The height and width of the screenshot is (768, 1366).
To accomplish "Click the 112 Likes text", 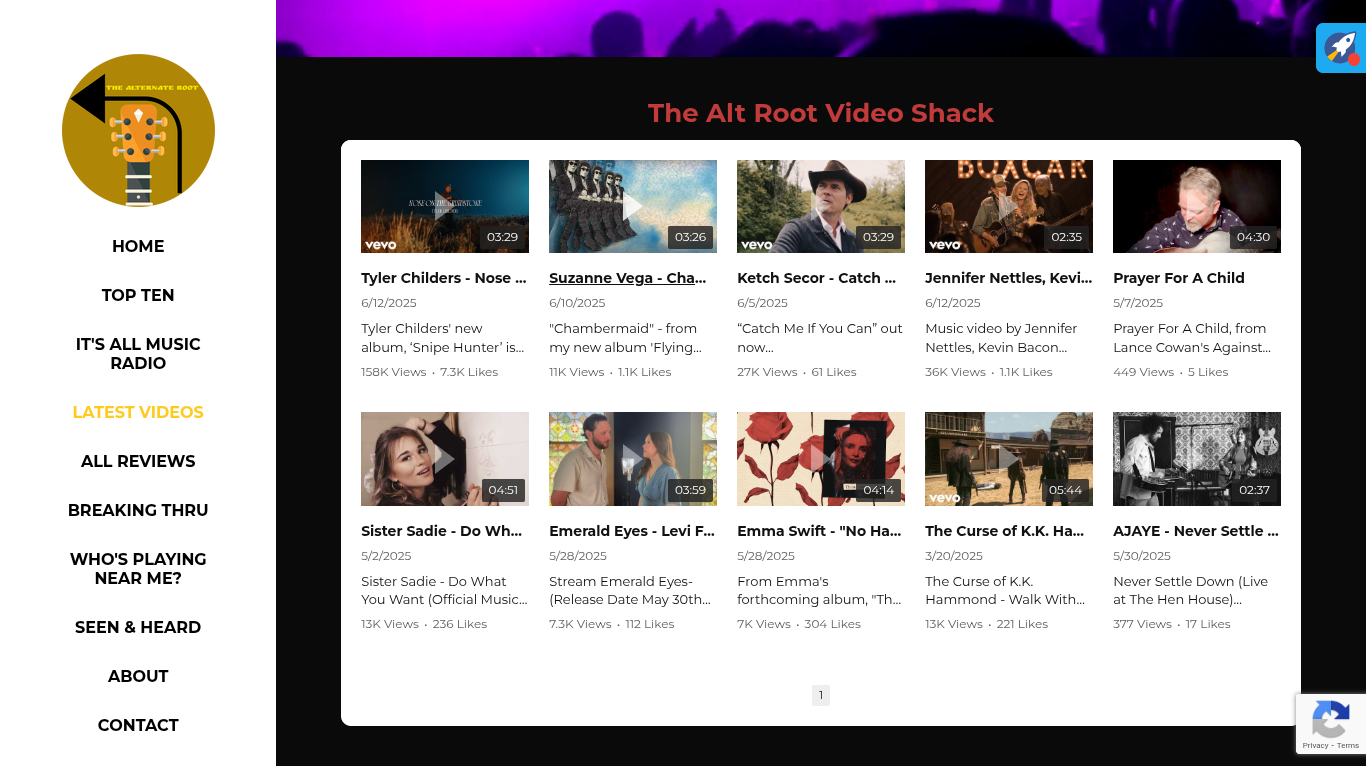I will [650, 624].
